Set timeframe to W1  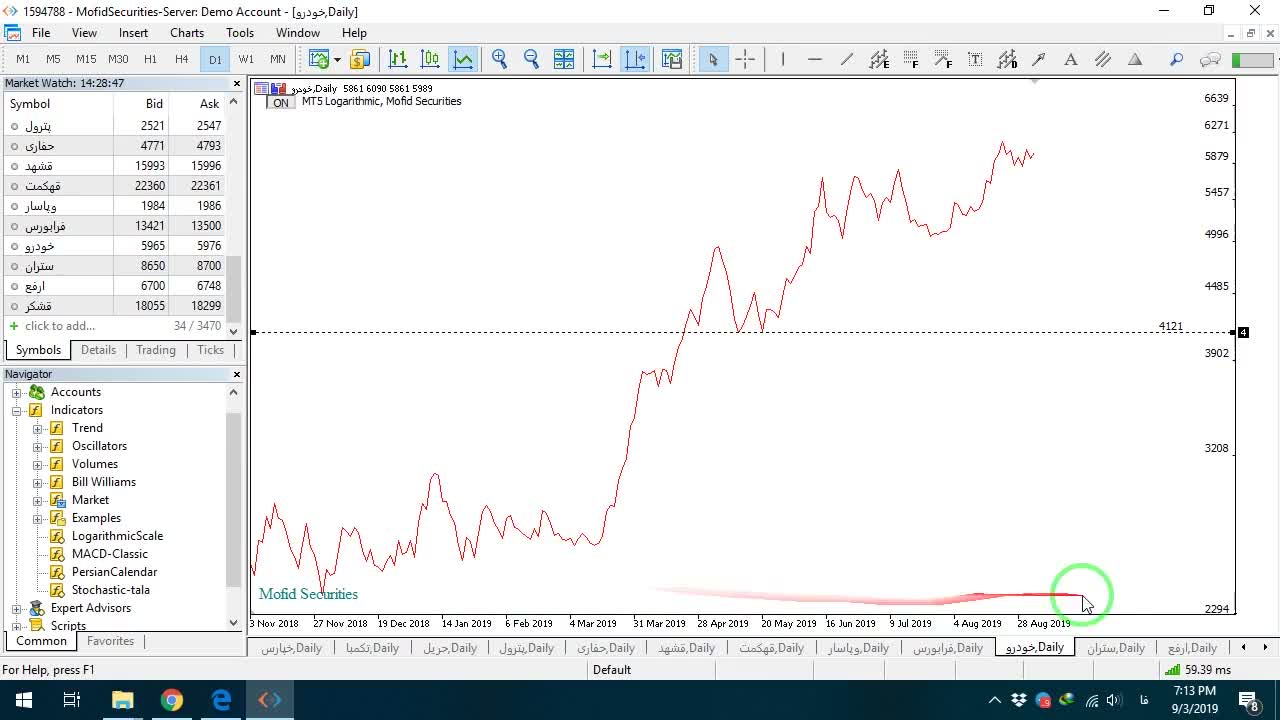pyautogui.click(x=246, y=59)
